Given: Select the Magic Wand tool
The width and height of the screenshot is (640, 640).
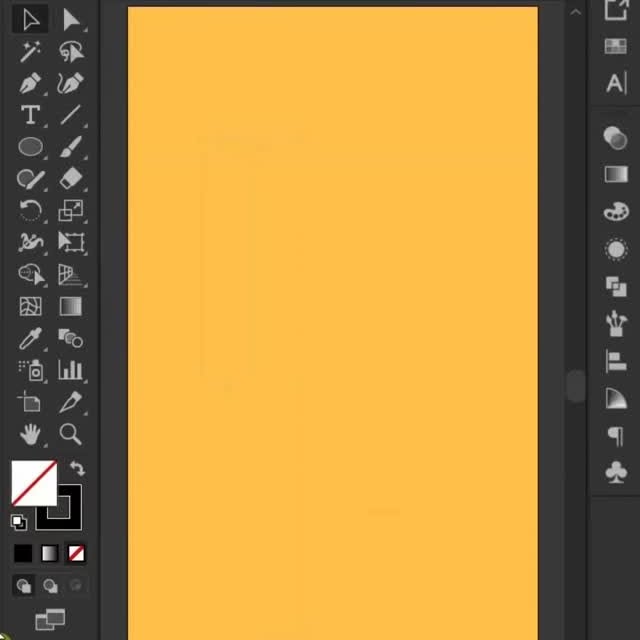Looking at the screenshot, I should point(30,51).
